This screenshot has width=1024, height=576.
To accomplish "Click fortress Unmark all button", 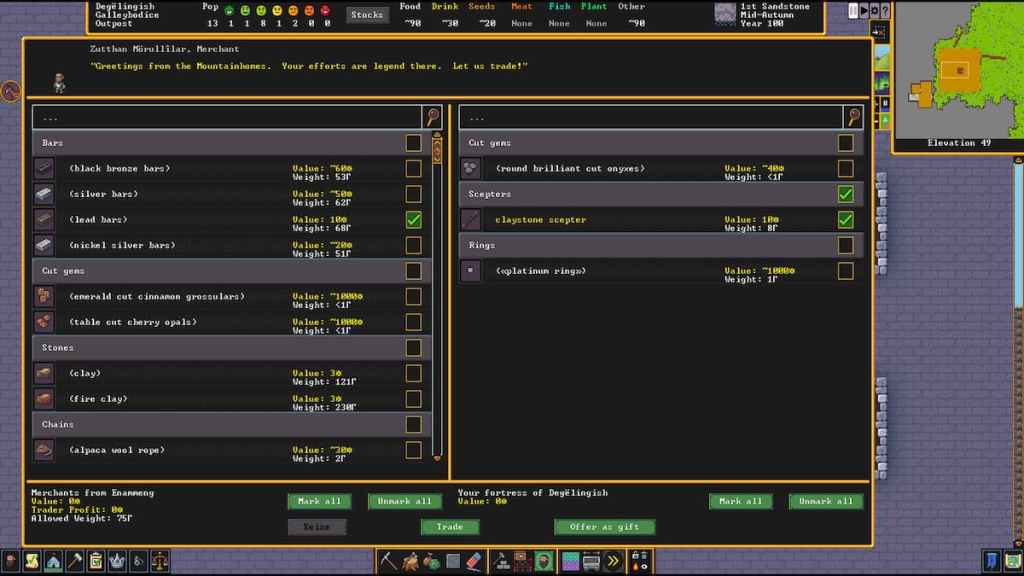I will pos(825,501).
